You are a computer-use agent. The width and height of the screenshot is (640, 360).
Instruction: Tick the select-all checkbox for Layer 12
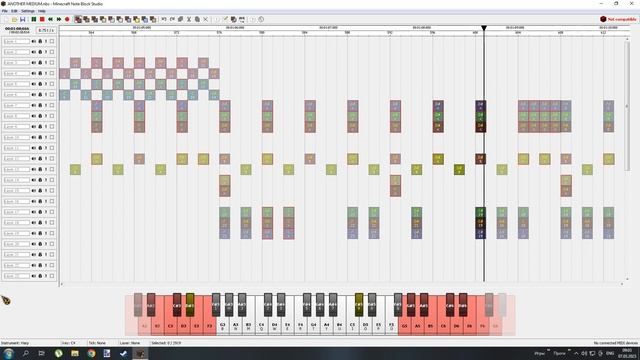[52, 158]
